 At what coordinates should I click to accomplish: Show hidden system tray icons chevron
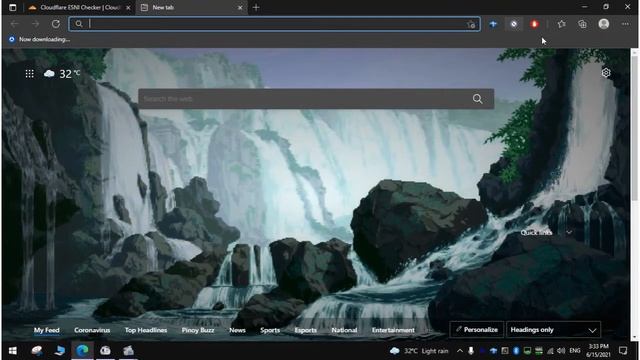coord(460,351)
